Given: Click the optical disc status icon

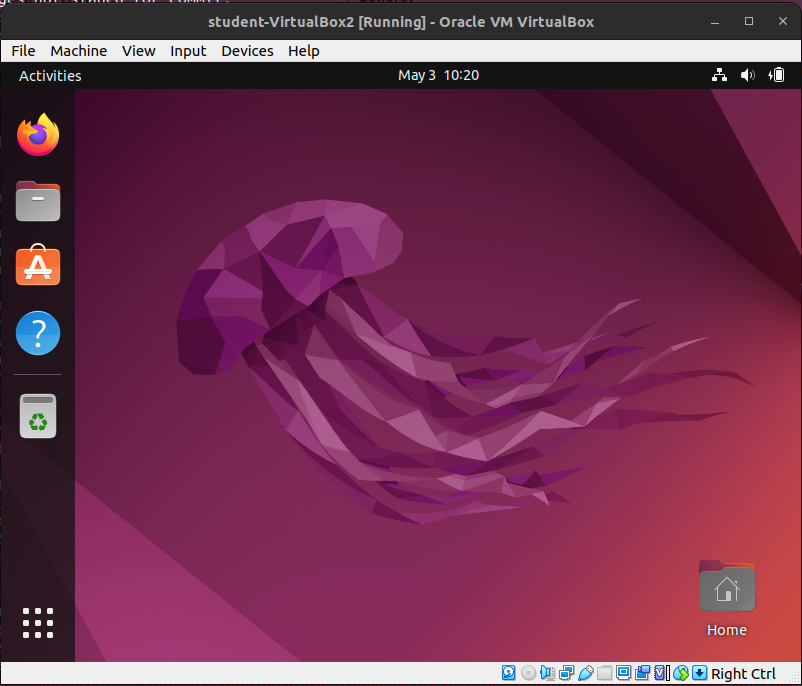Looking at the screenshot, I should (528, 673).
